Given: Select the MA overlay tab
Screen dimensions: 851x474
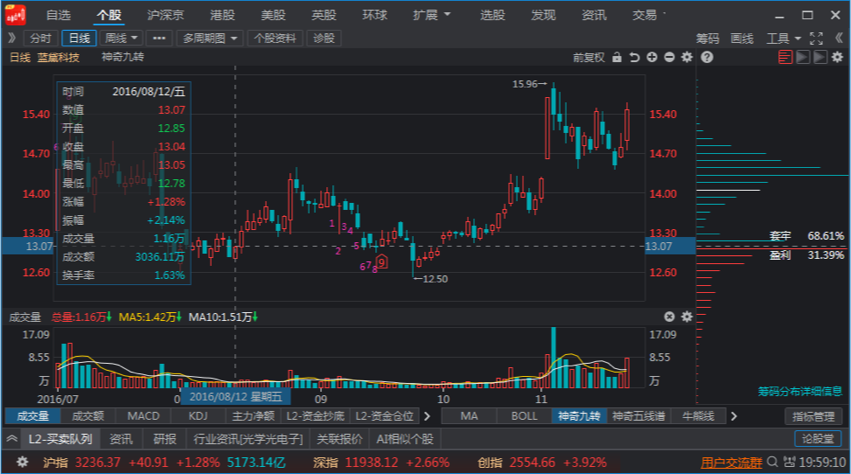Looking at the screenshot, I should [469, 416].
